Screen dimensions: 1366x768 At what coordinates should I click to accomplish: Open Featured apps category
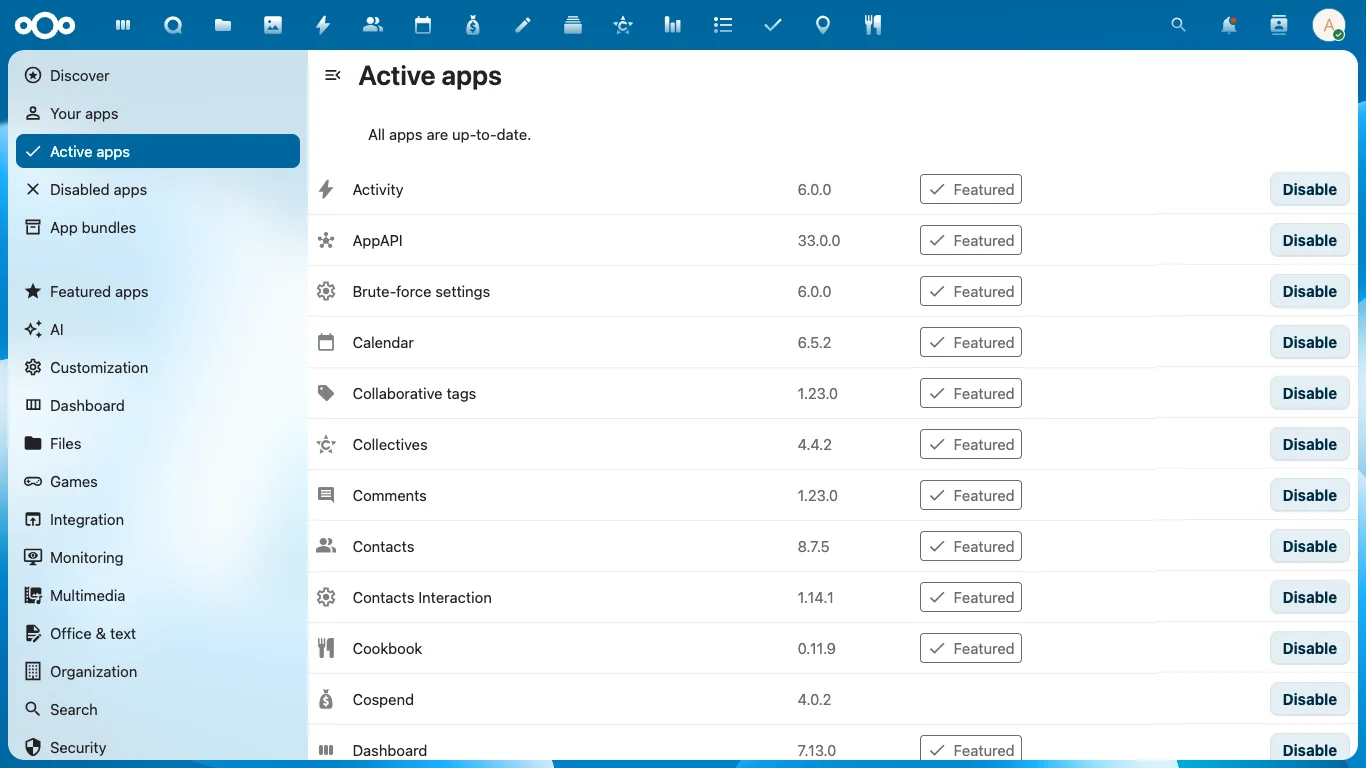point(158,291)
